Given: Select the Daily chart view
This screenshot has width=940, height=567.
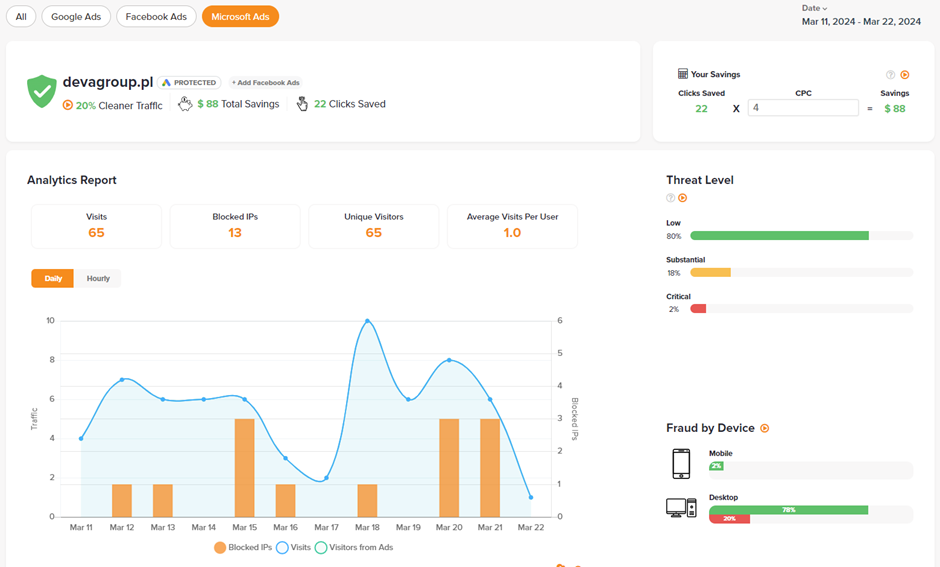Looking at the screenshot, I should point(53,279).
